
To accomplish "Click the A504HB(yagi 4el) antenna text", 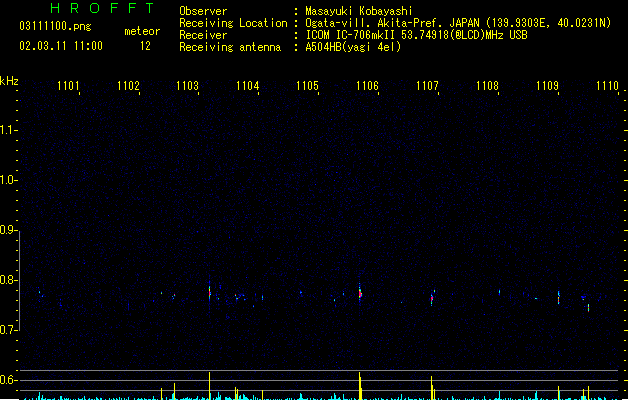I will point(353,47).
